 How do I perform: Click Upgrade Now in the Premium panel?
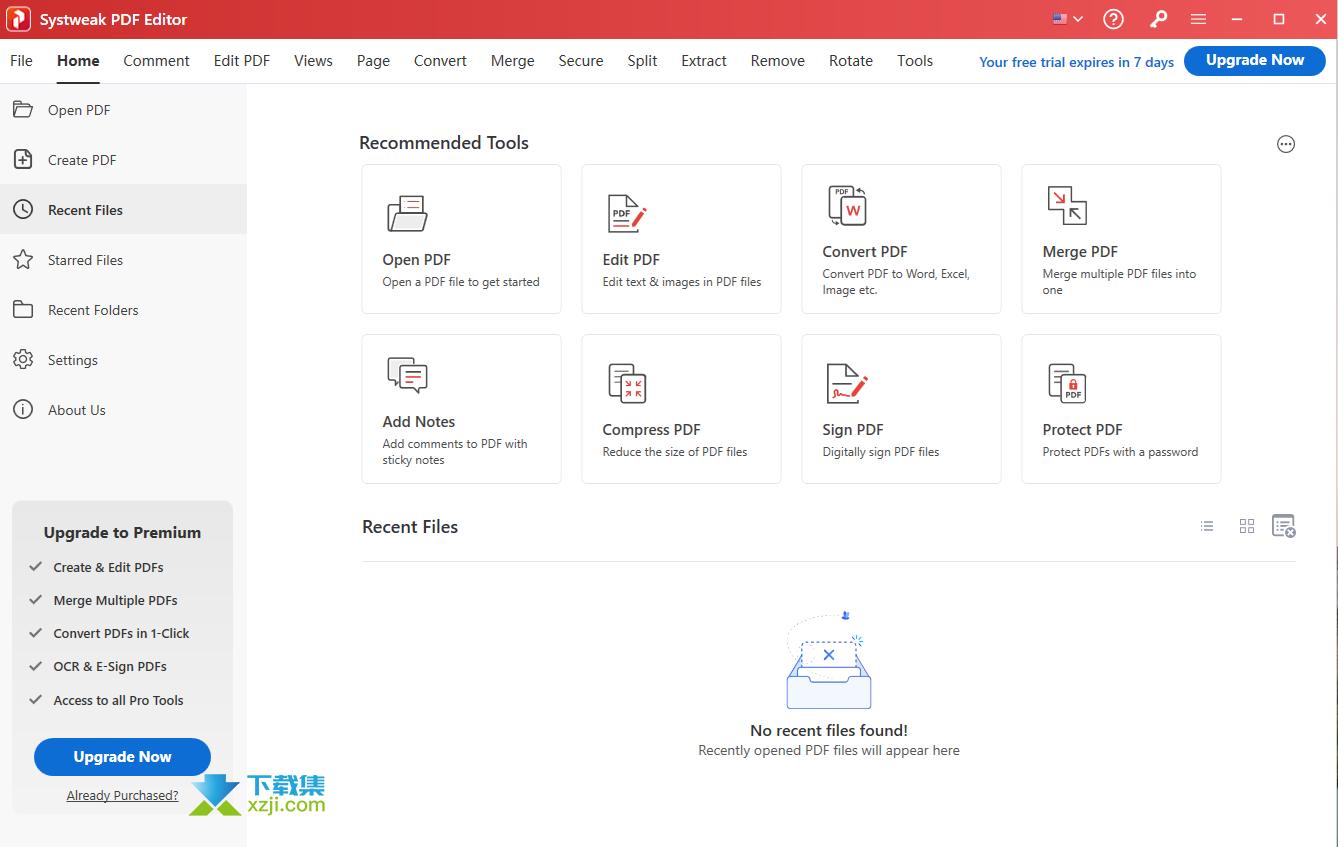122,757
